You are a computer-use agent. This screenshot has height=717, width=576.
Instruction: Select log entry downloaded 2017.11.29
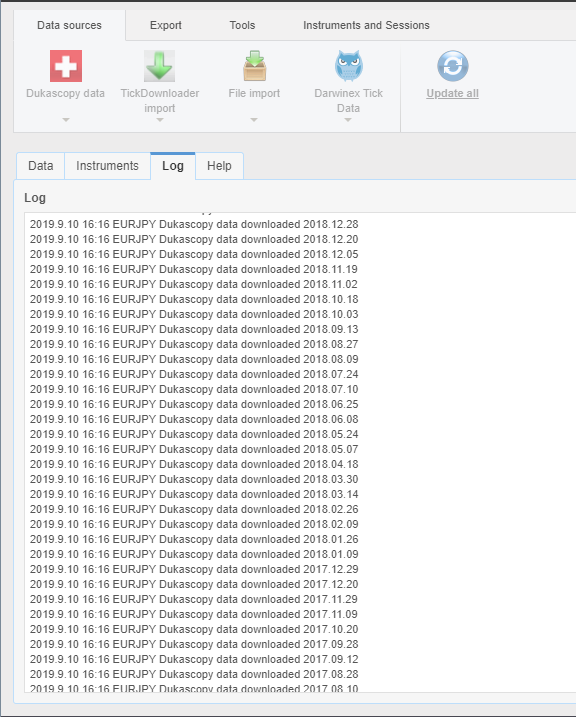(194, 599)
